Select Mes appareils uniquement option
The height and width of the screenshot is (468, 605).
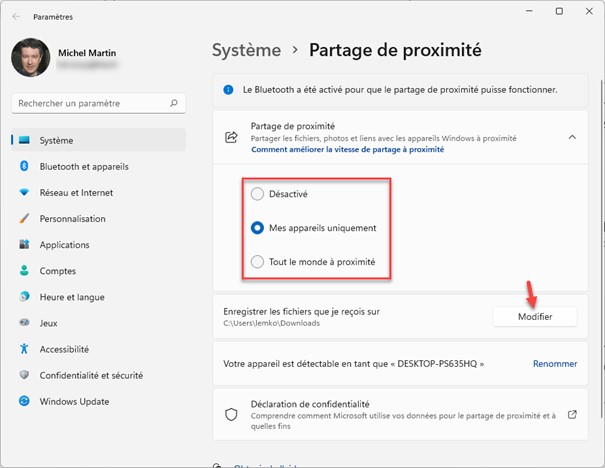[x=258, y=228]
